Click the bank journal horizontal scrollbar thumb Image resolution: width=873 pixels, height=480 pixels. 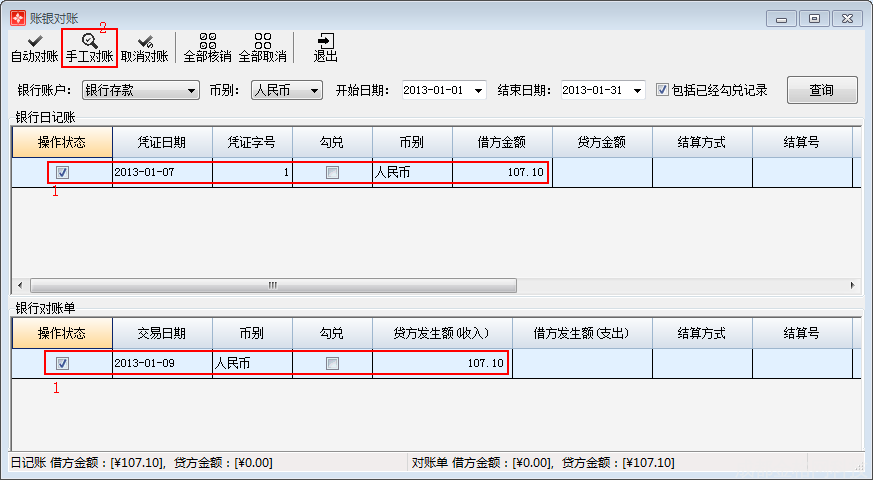[x=270, y=285]
